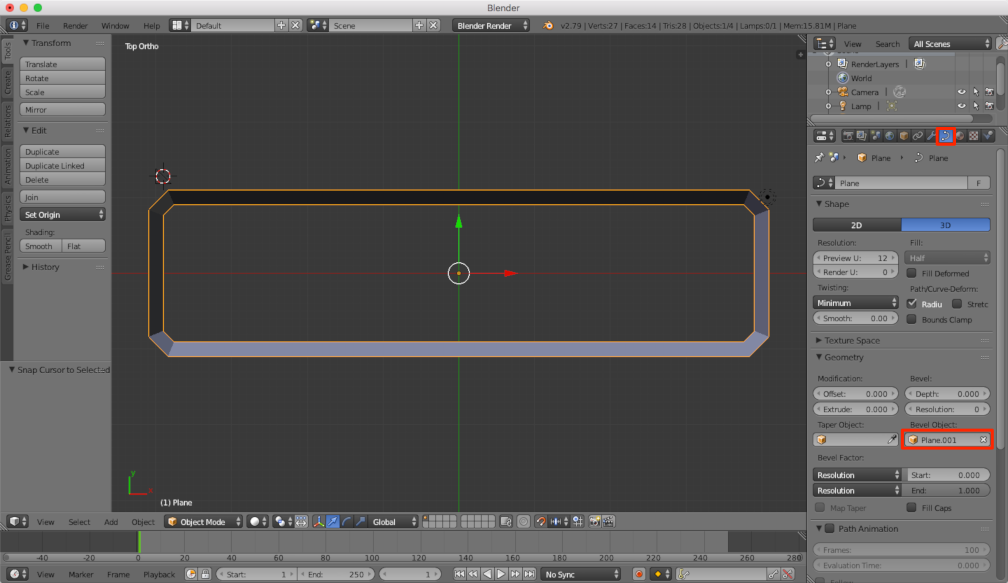This screenshot has width=1008, height=583.
Task: Enable the Path Animation checkbox
Action: pos(829,528)
